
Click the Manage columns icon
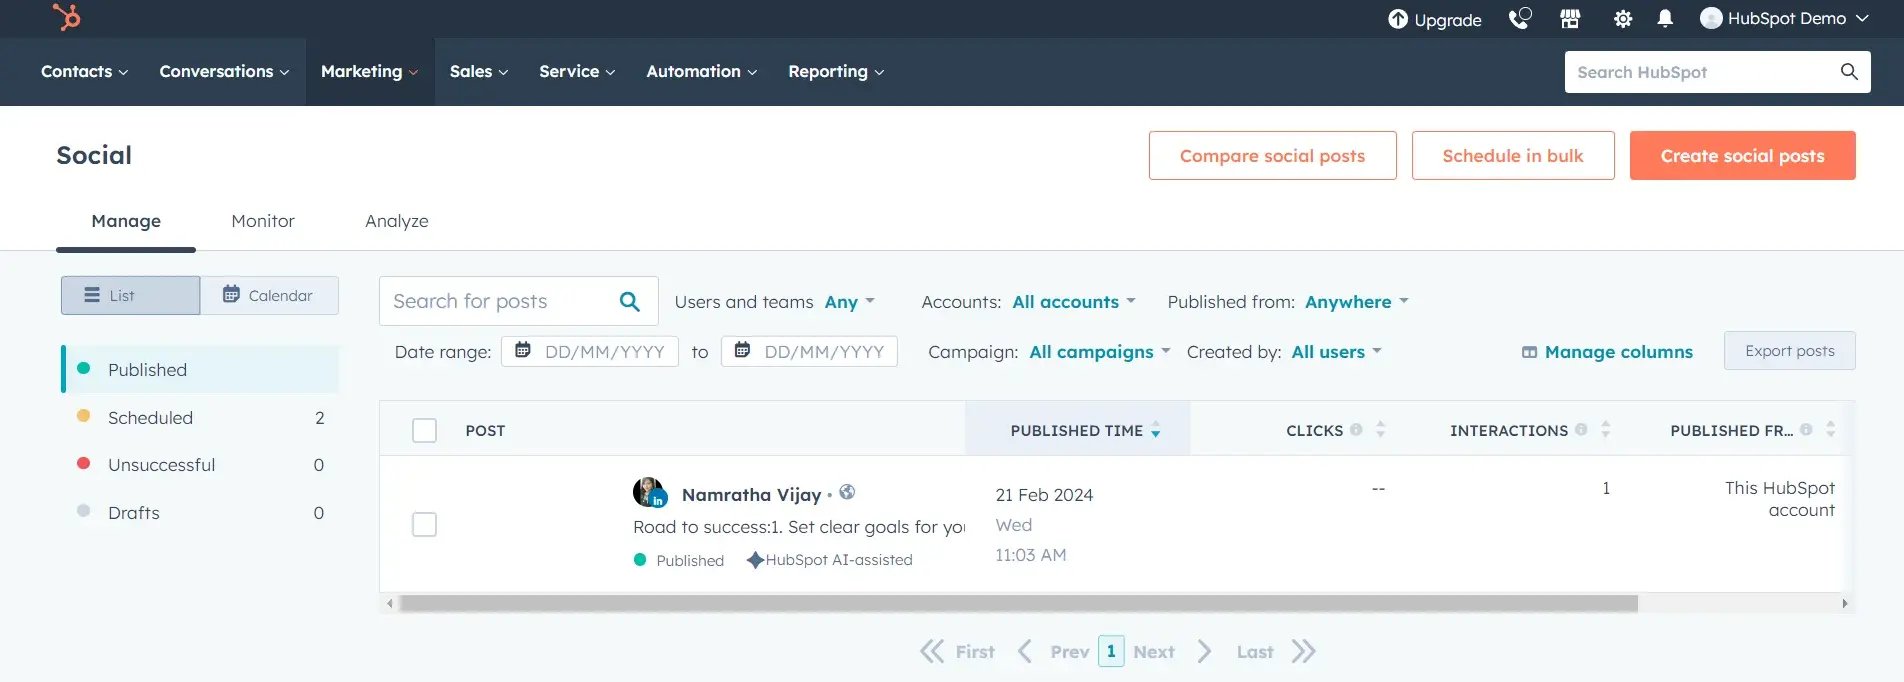click(x=1529, y=352)
